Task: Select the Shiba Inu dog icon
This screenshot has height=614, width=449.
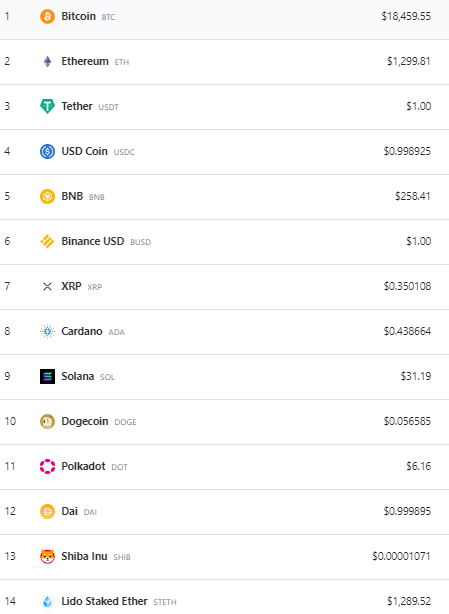Action: [47, 556]
